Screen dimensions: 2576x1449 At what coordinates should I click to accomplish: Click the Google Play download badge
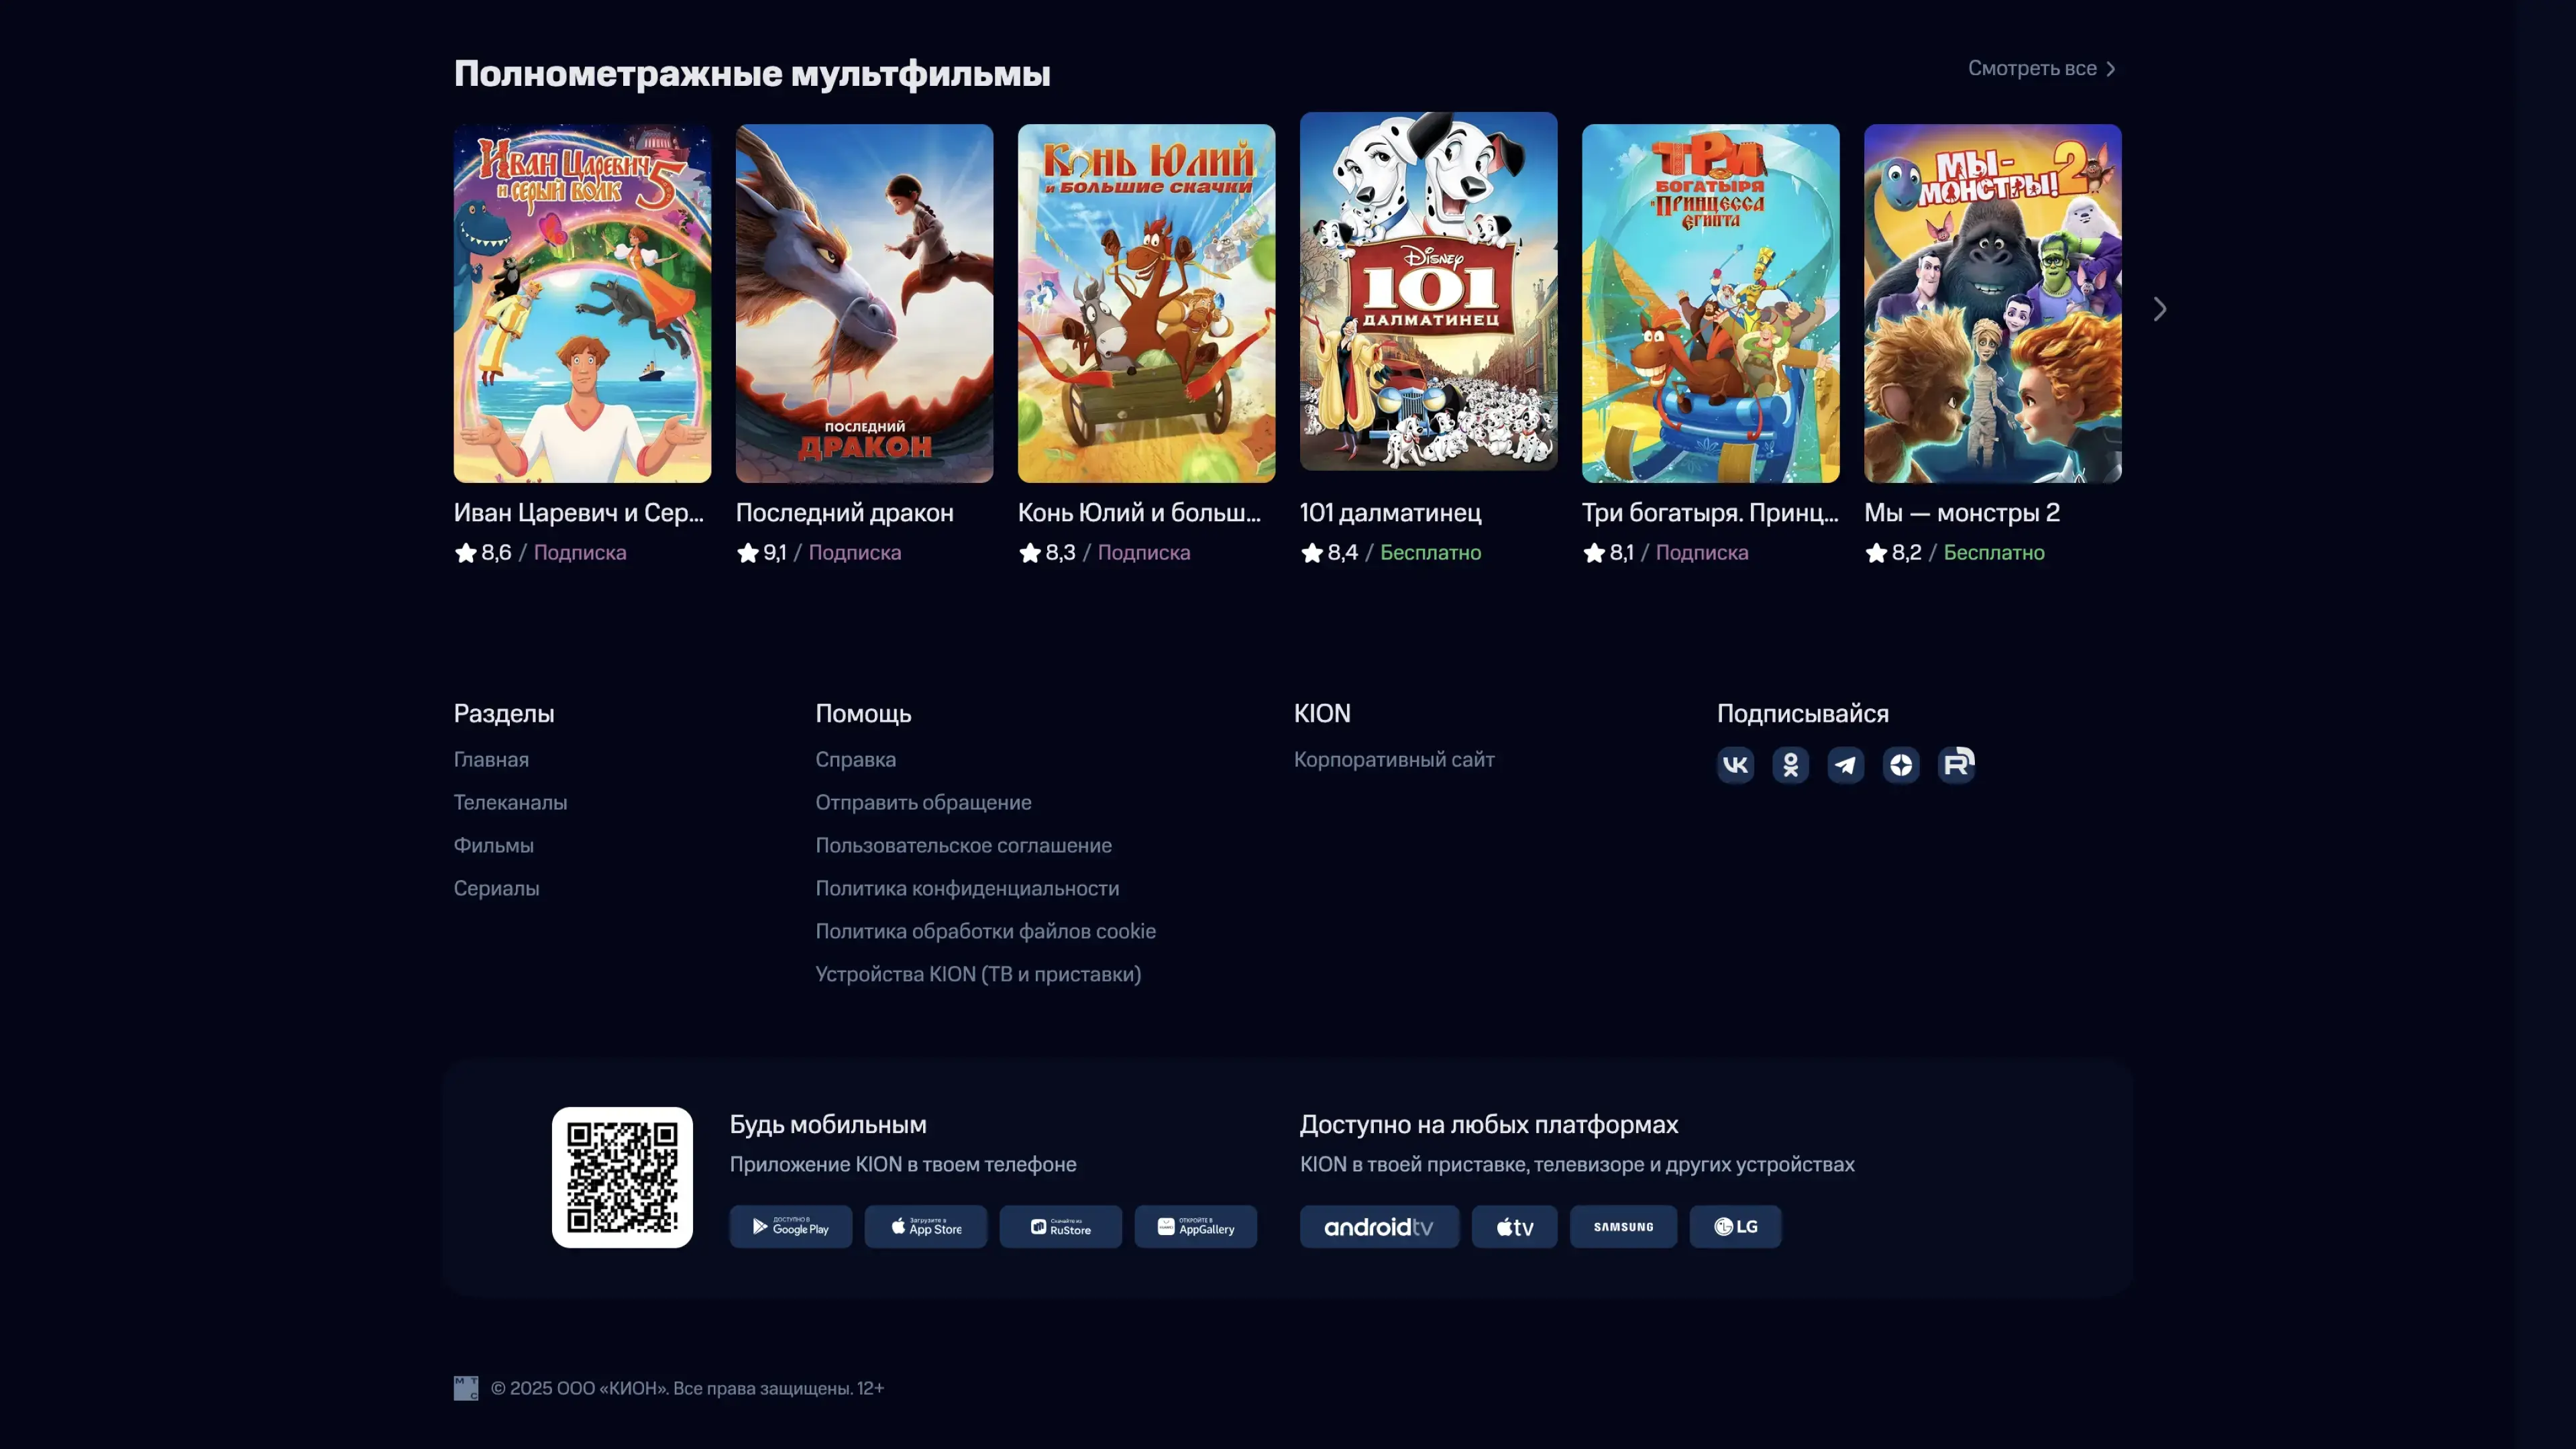[790, 1227]
